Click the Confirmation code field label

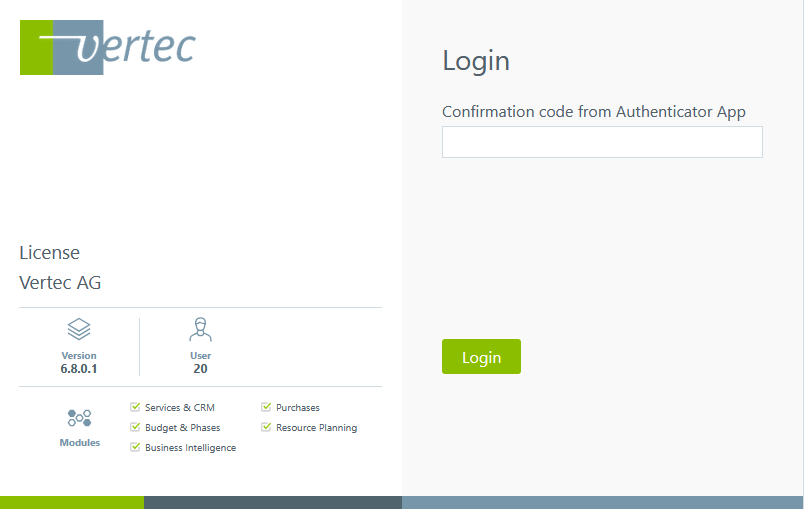tap(594, 112)
